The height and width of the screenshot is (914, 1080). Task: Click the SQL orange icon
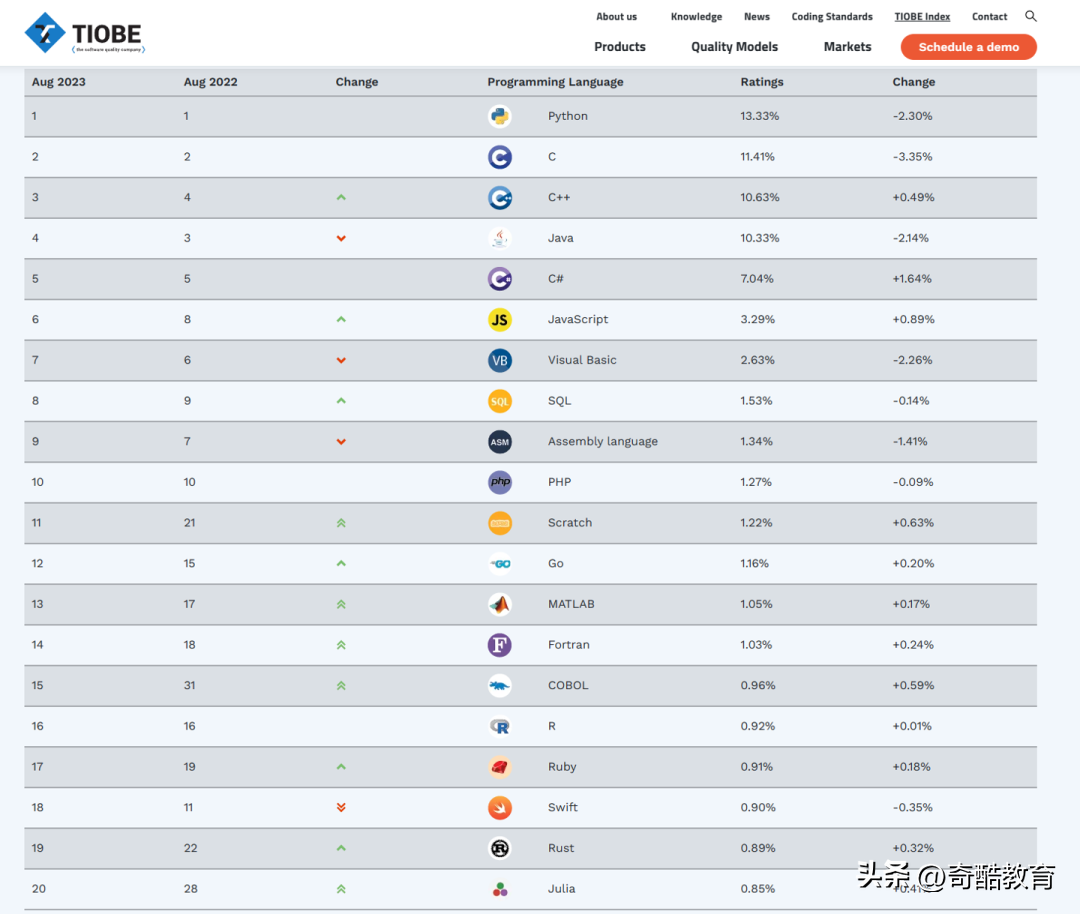(x=499, y=401)
